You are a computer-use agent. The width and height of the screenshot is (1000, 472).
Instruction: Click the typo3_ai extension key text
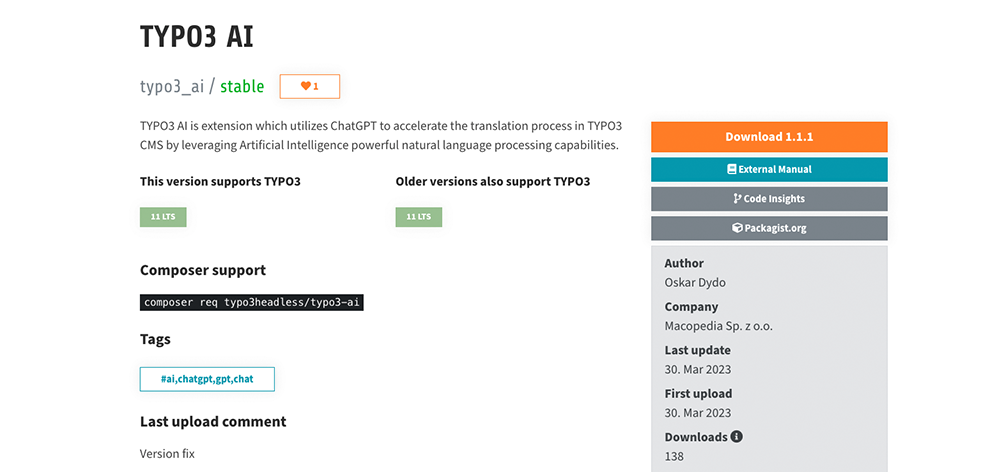(172, 87)
